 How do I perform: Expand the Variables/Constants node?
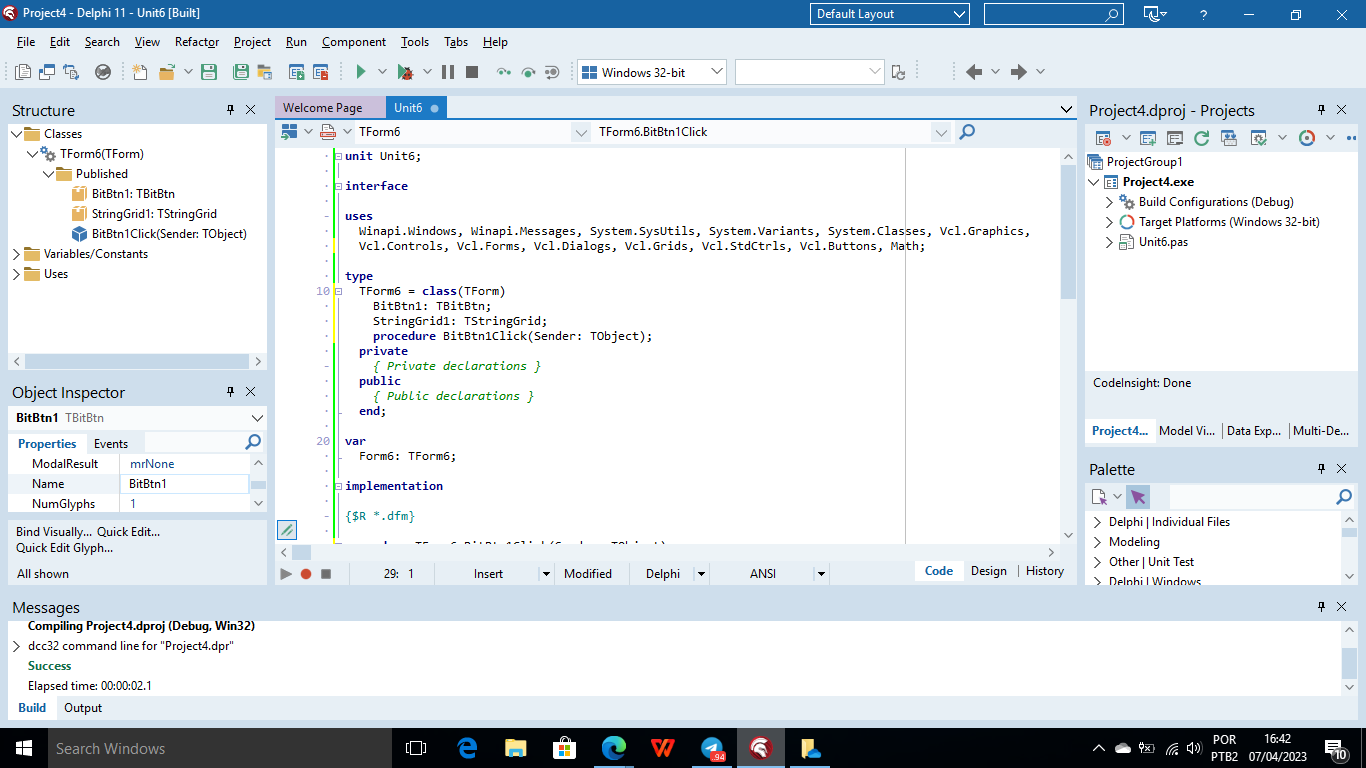16,254
